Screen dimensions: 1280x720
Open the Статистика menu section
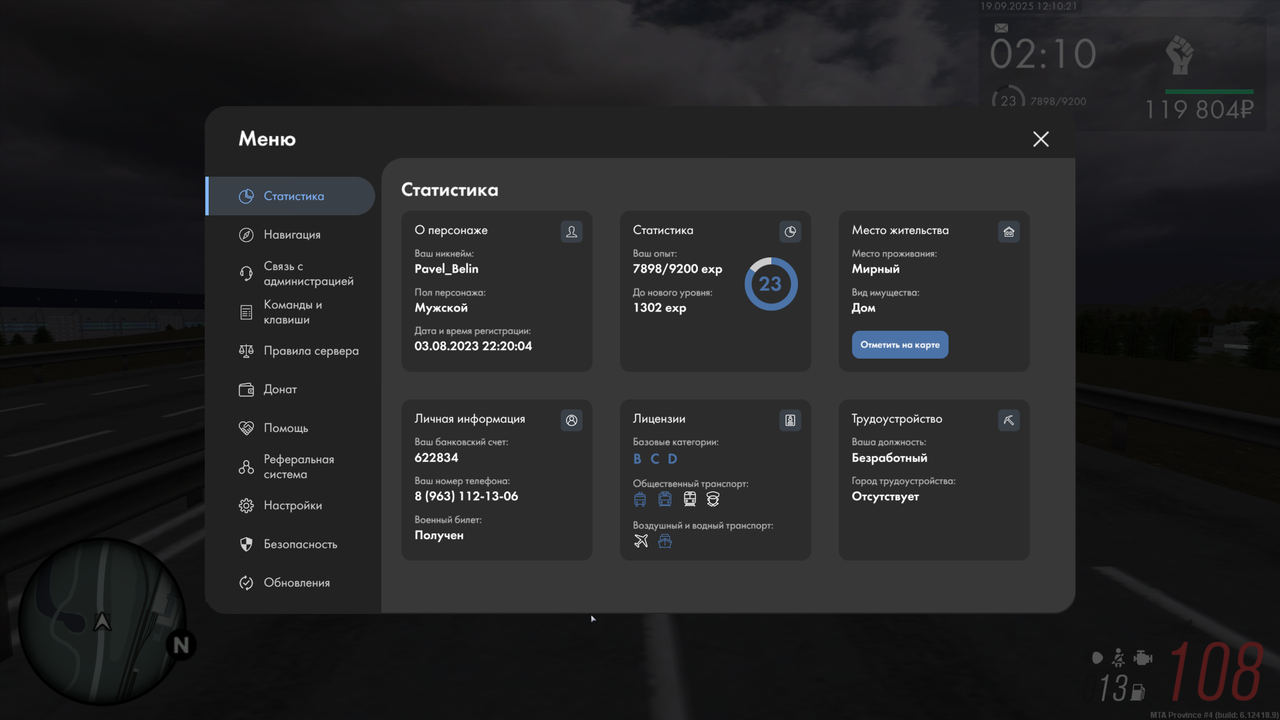(x=290, y=196)
